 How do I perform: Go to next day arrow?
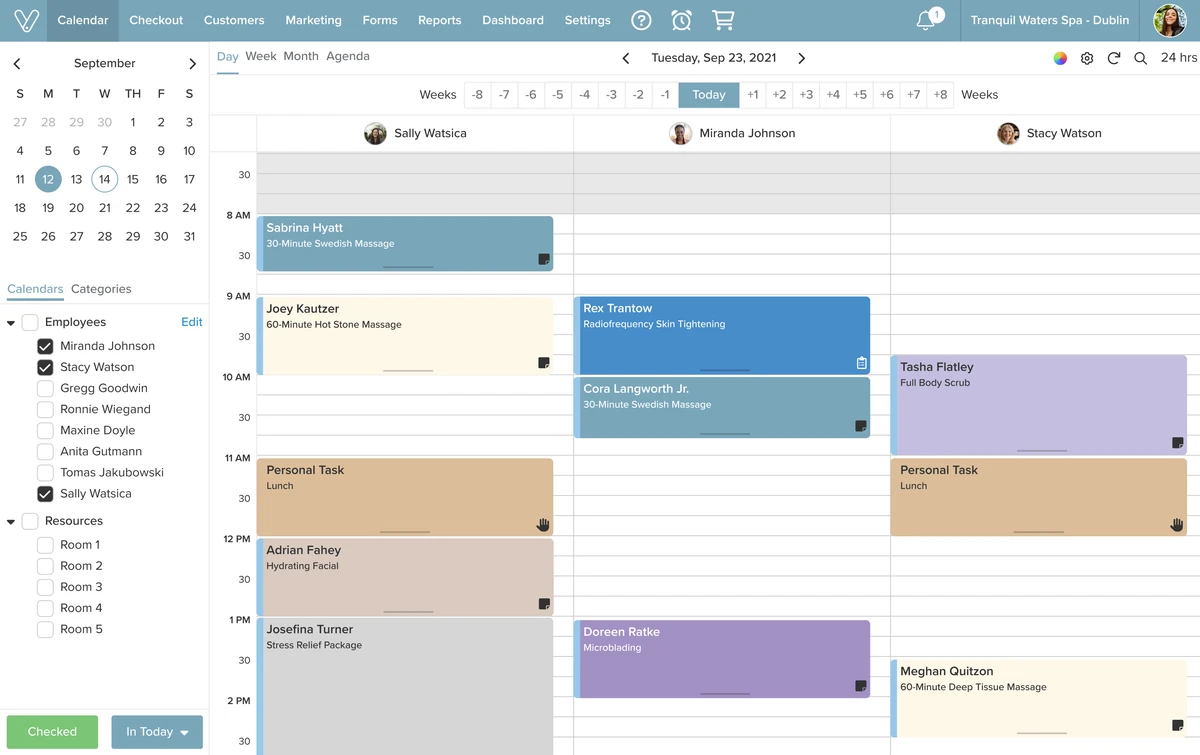pyautogui.click(x=801, y=58)
